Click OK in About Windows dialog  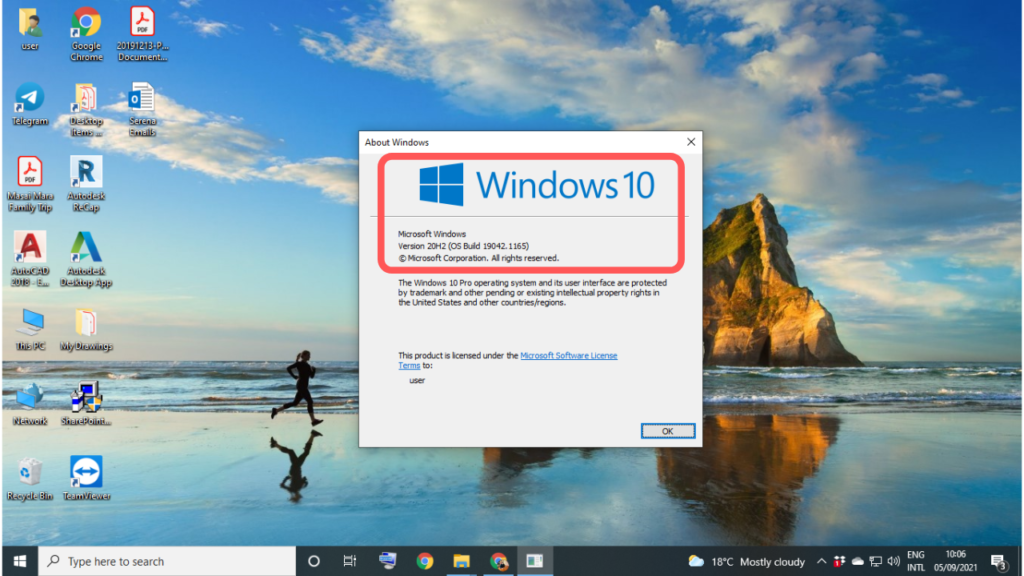coord(667,431)
